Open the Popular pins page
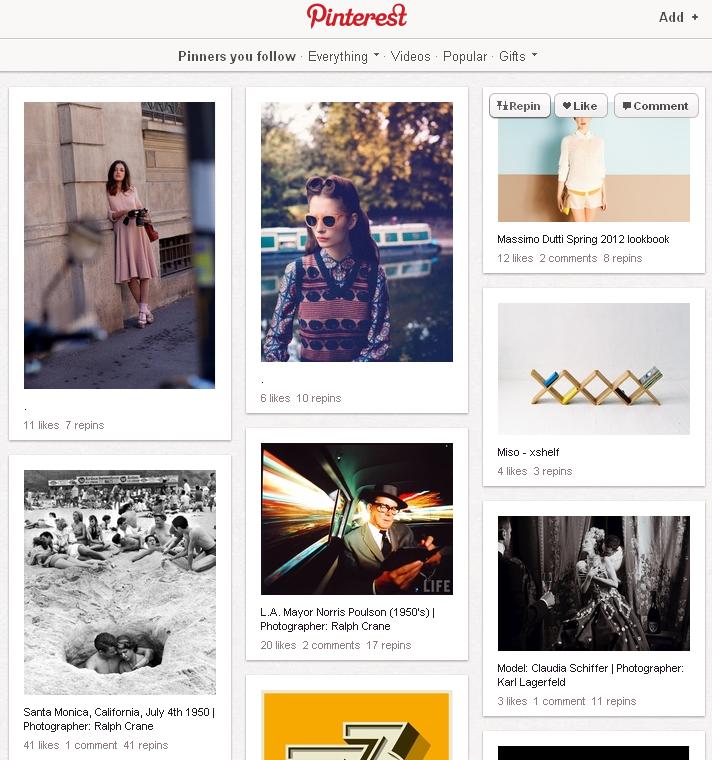This screenshot has height=760, width=712. (x=465, y=56)
